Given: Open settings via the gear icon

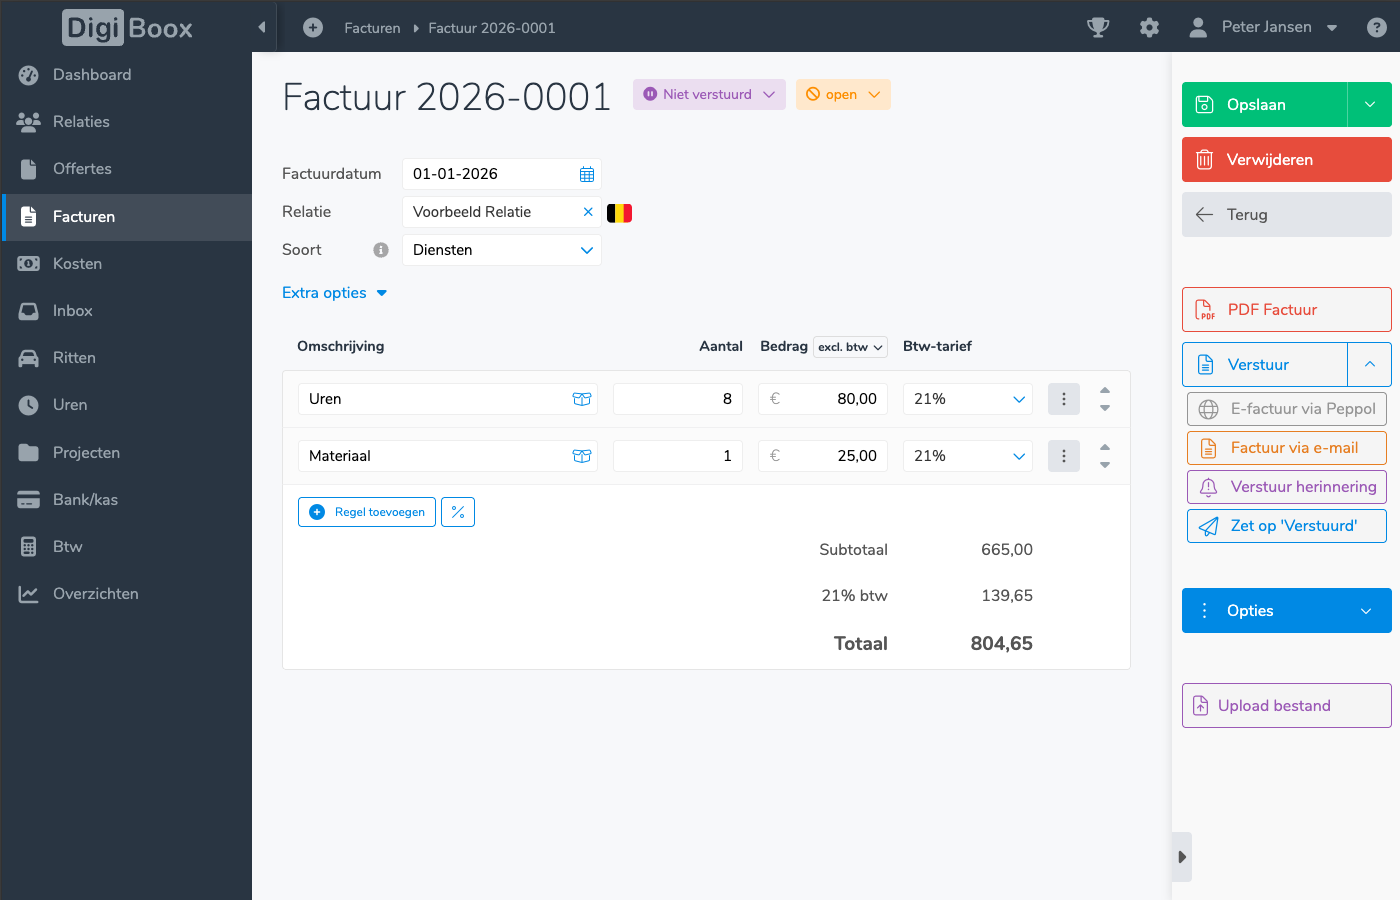Looking at the screenshot, I should 1149,28.
